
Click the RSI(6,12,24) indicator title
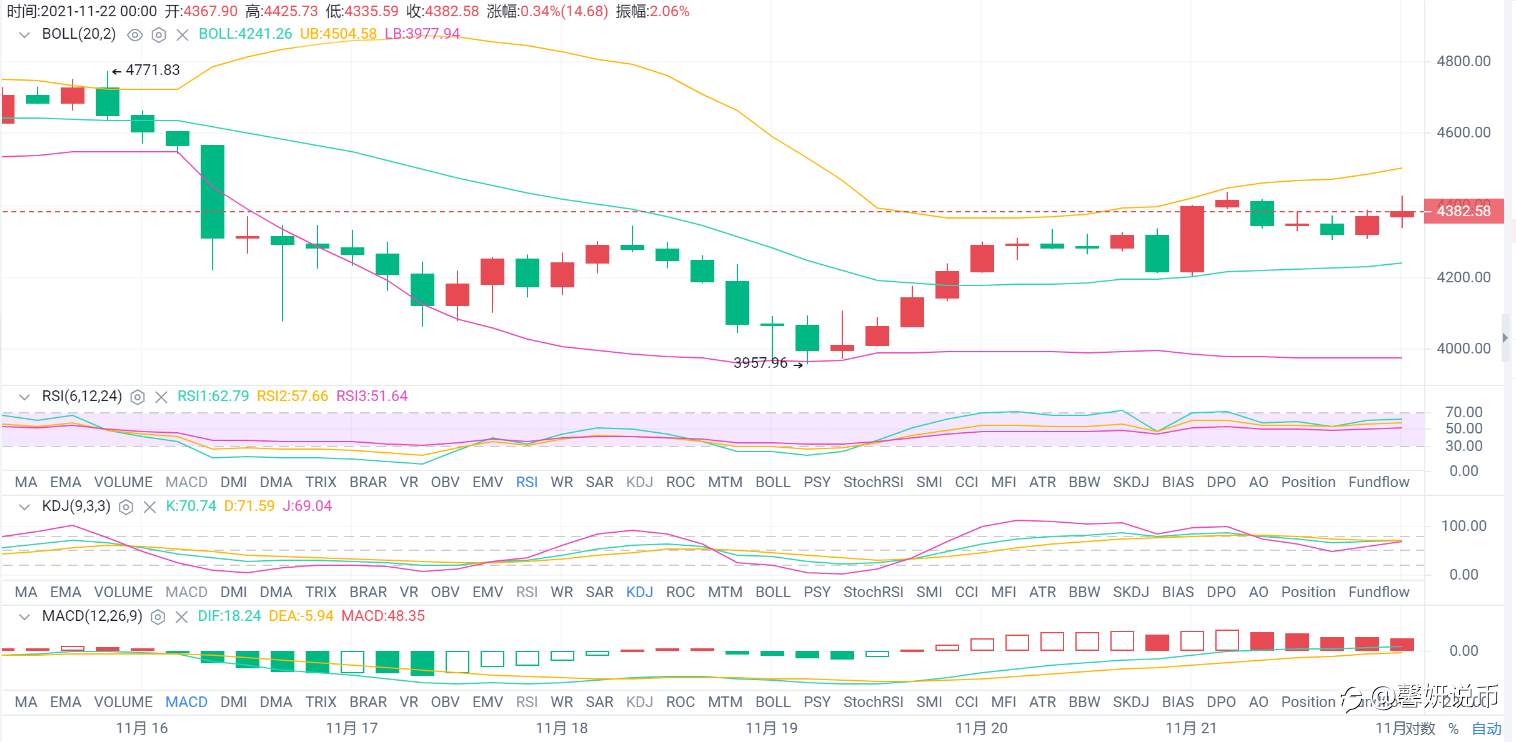click(x=82, y=396)
